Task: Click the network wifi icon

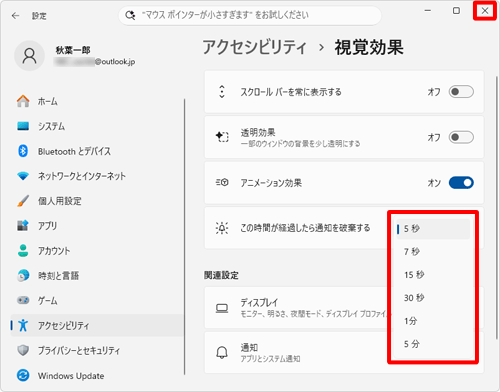Action: [23, 176]
